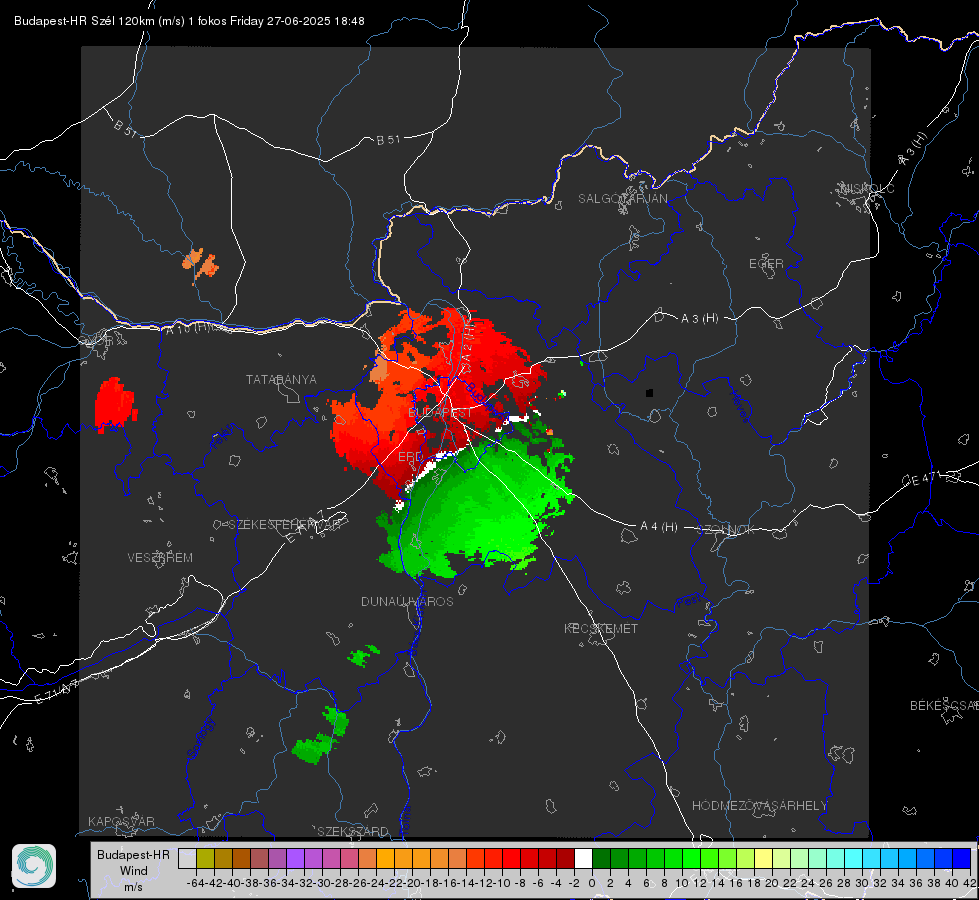Click the Budapest-HR Wind m/s legend title
This screenshot has width=979, height=900.
134,870
